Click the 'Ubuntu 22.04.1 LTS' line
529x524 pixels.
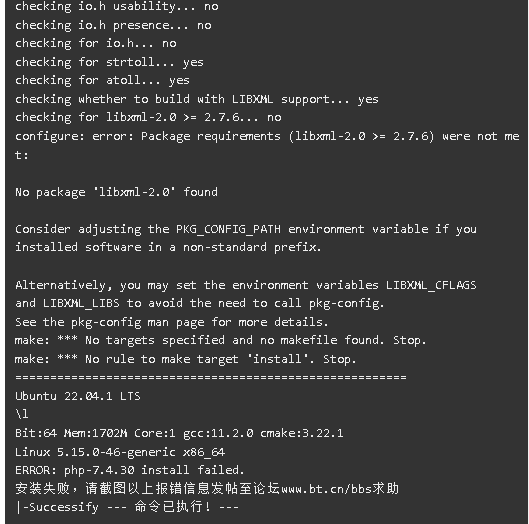click(78, 396)
